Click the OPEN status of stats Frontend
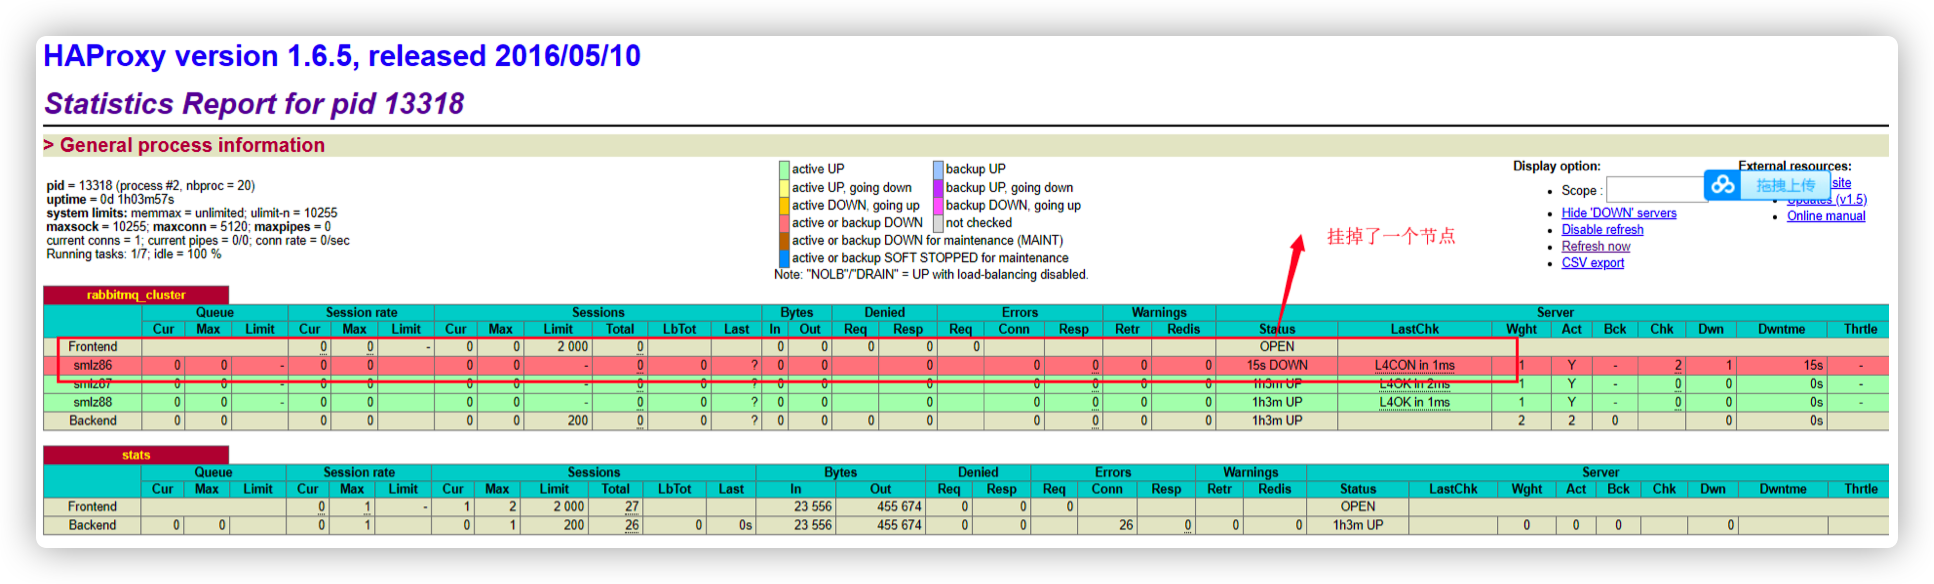1934x584 pixels. tap(1358, 507)
